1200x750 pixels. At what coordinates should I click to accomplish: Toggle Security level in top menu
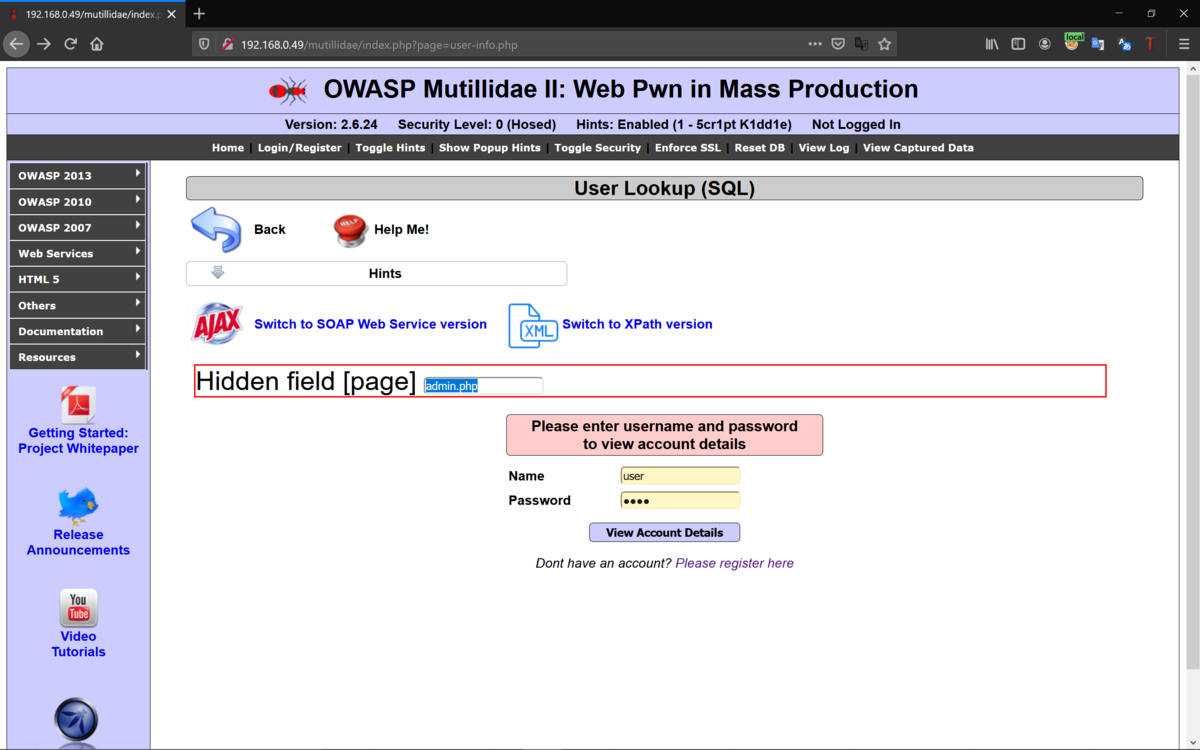tap(597, 148)
